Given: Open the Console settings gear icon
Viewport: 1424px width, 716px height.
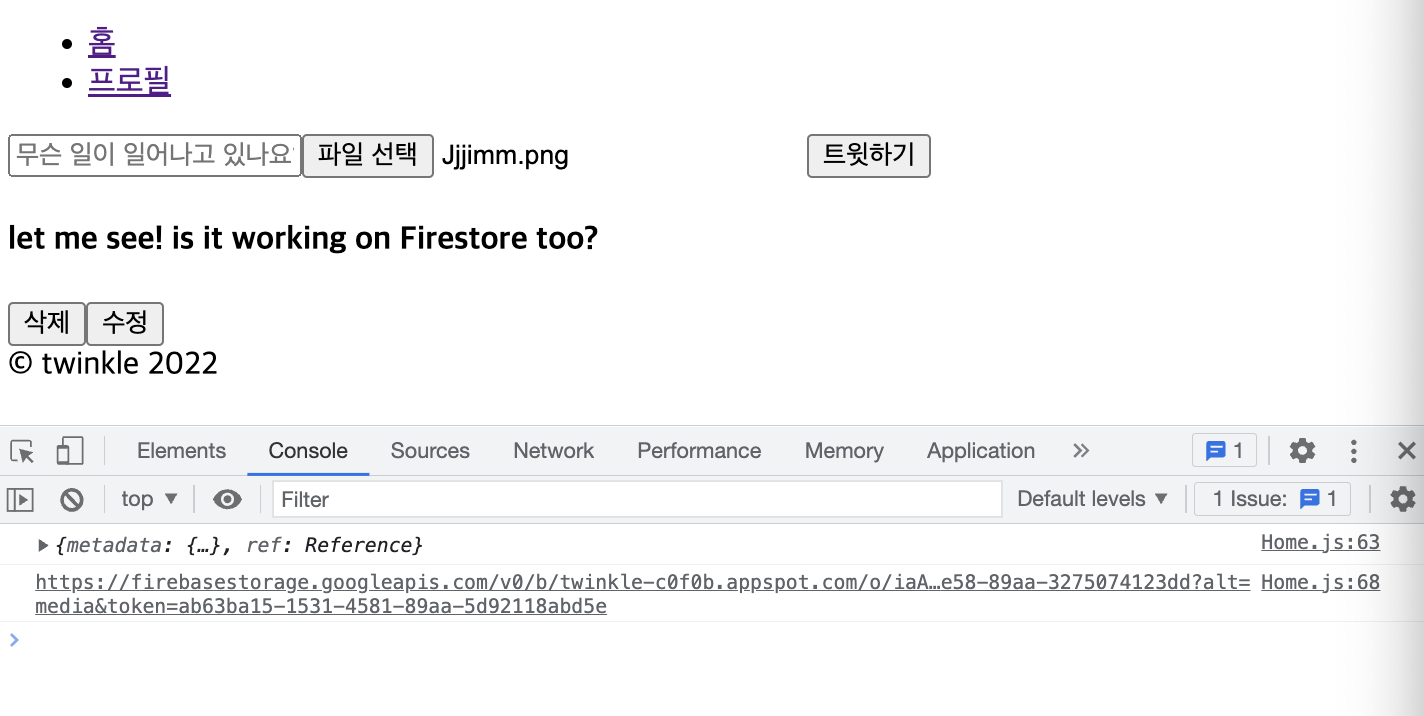Looking at the screenshot, I should tap(1403, 499).
